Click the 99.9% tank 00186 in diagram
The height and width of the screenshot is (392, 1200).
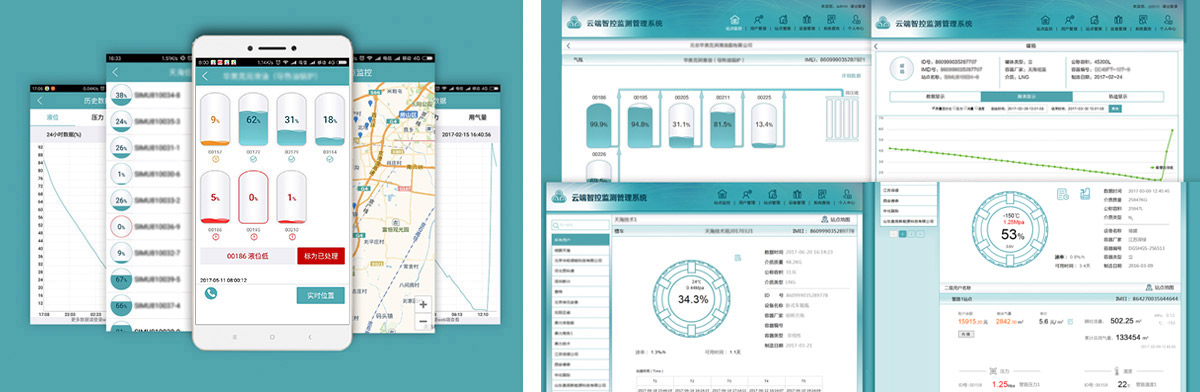599,124
